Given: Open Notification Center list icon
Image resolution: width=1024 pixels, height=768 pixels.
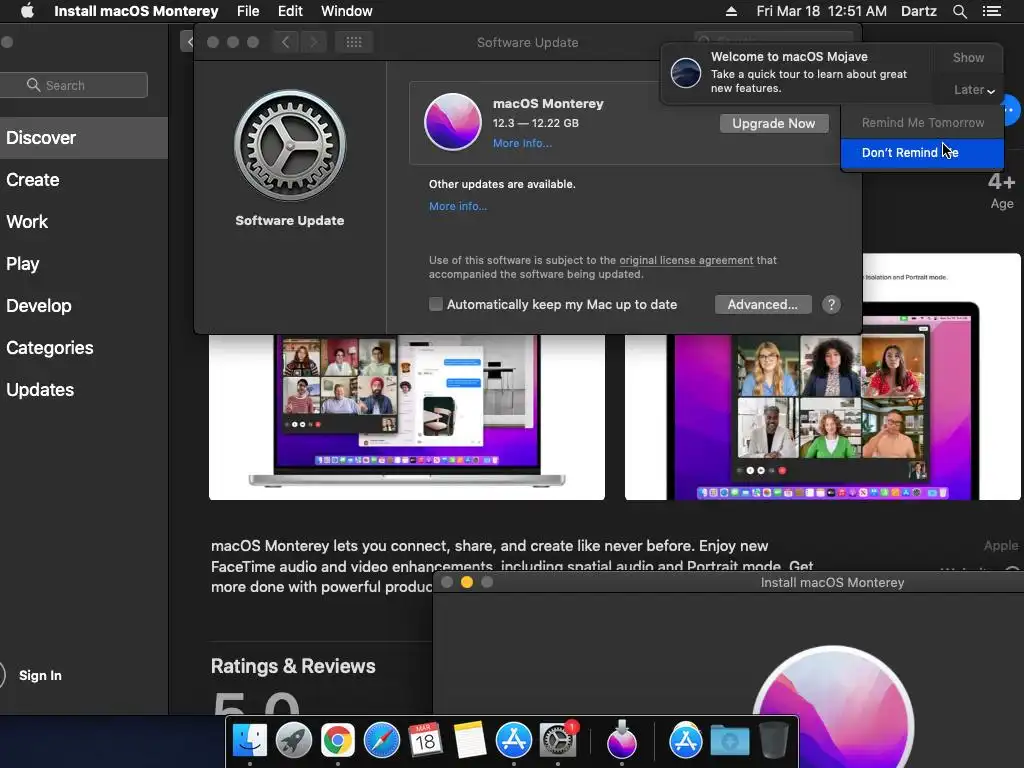Looking at the screenshot, I should pos(992,11).
